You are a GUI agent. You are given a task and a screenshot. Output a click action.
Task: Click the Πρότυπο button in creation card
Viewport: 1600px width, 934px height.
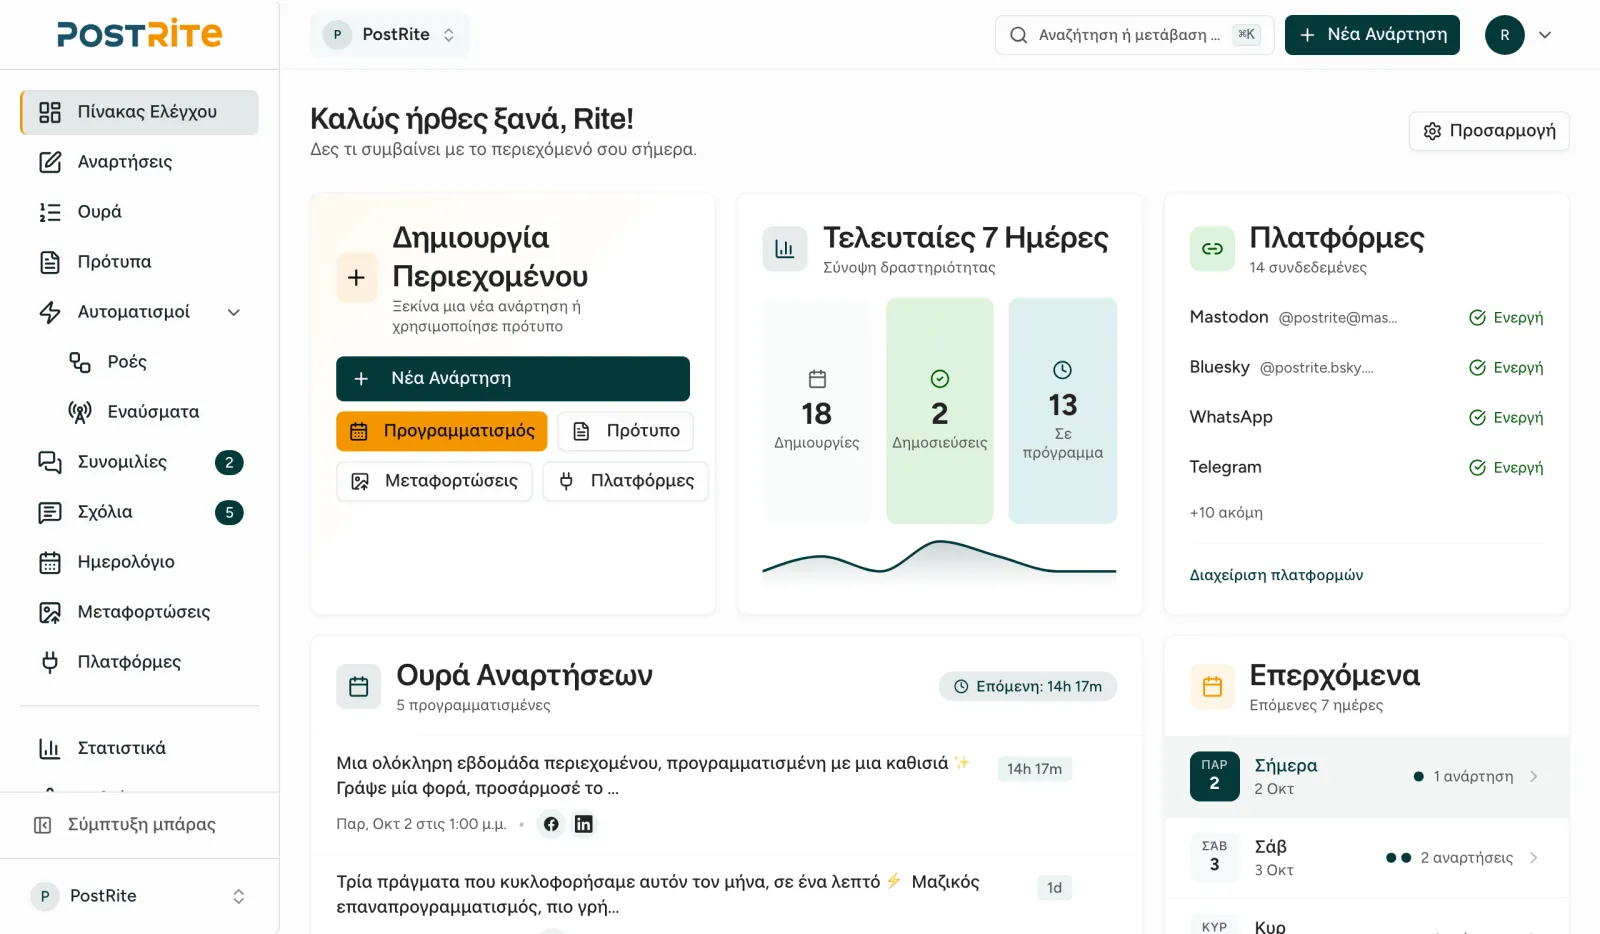[625, 431]
